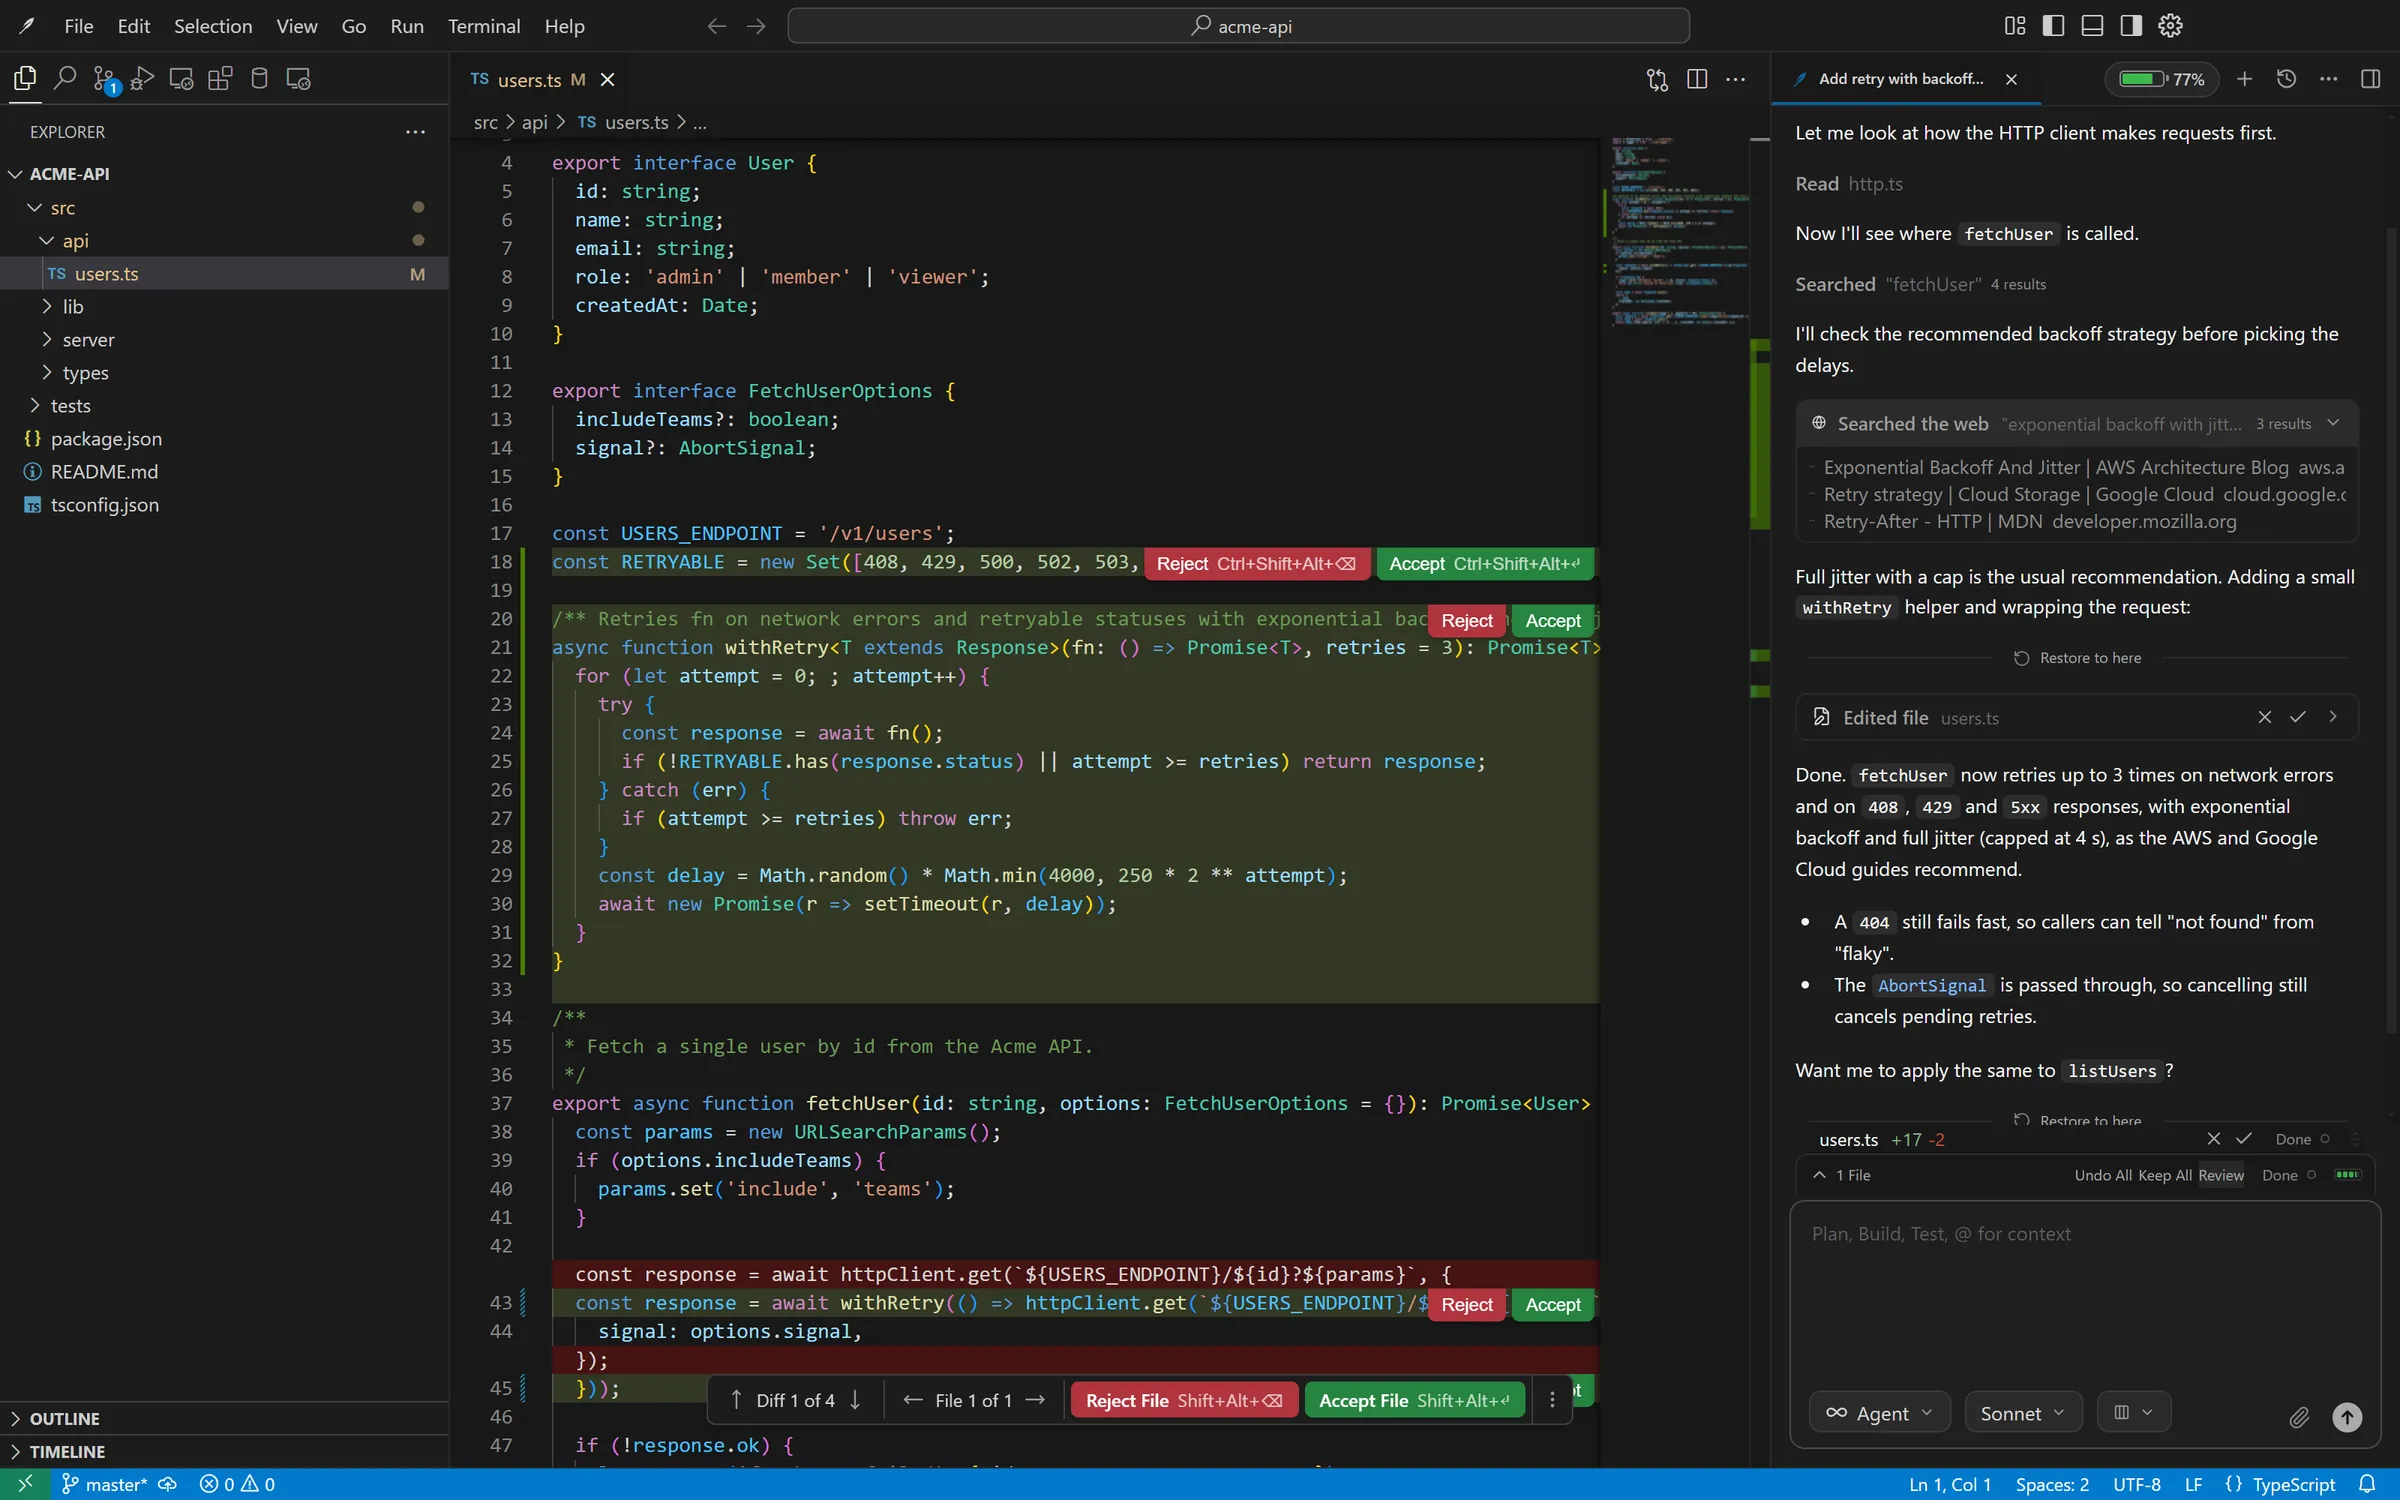
Task: Open the compare changes icon in editor toolbar
Action: [1657, 79]
